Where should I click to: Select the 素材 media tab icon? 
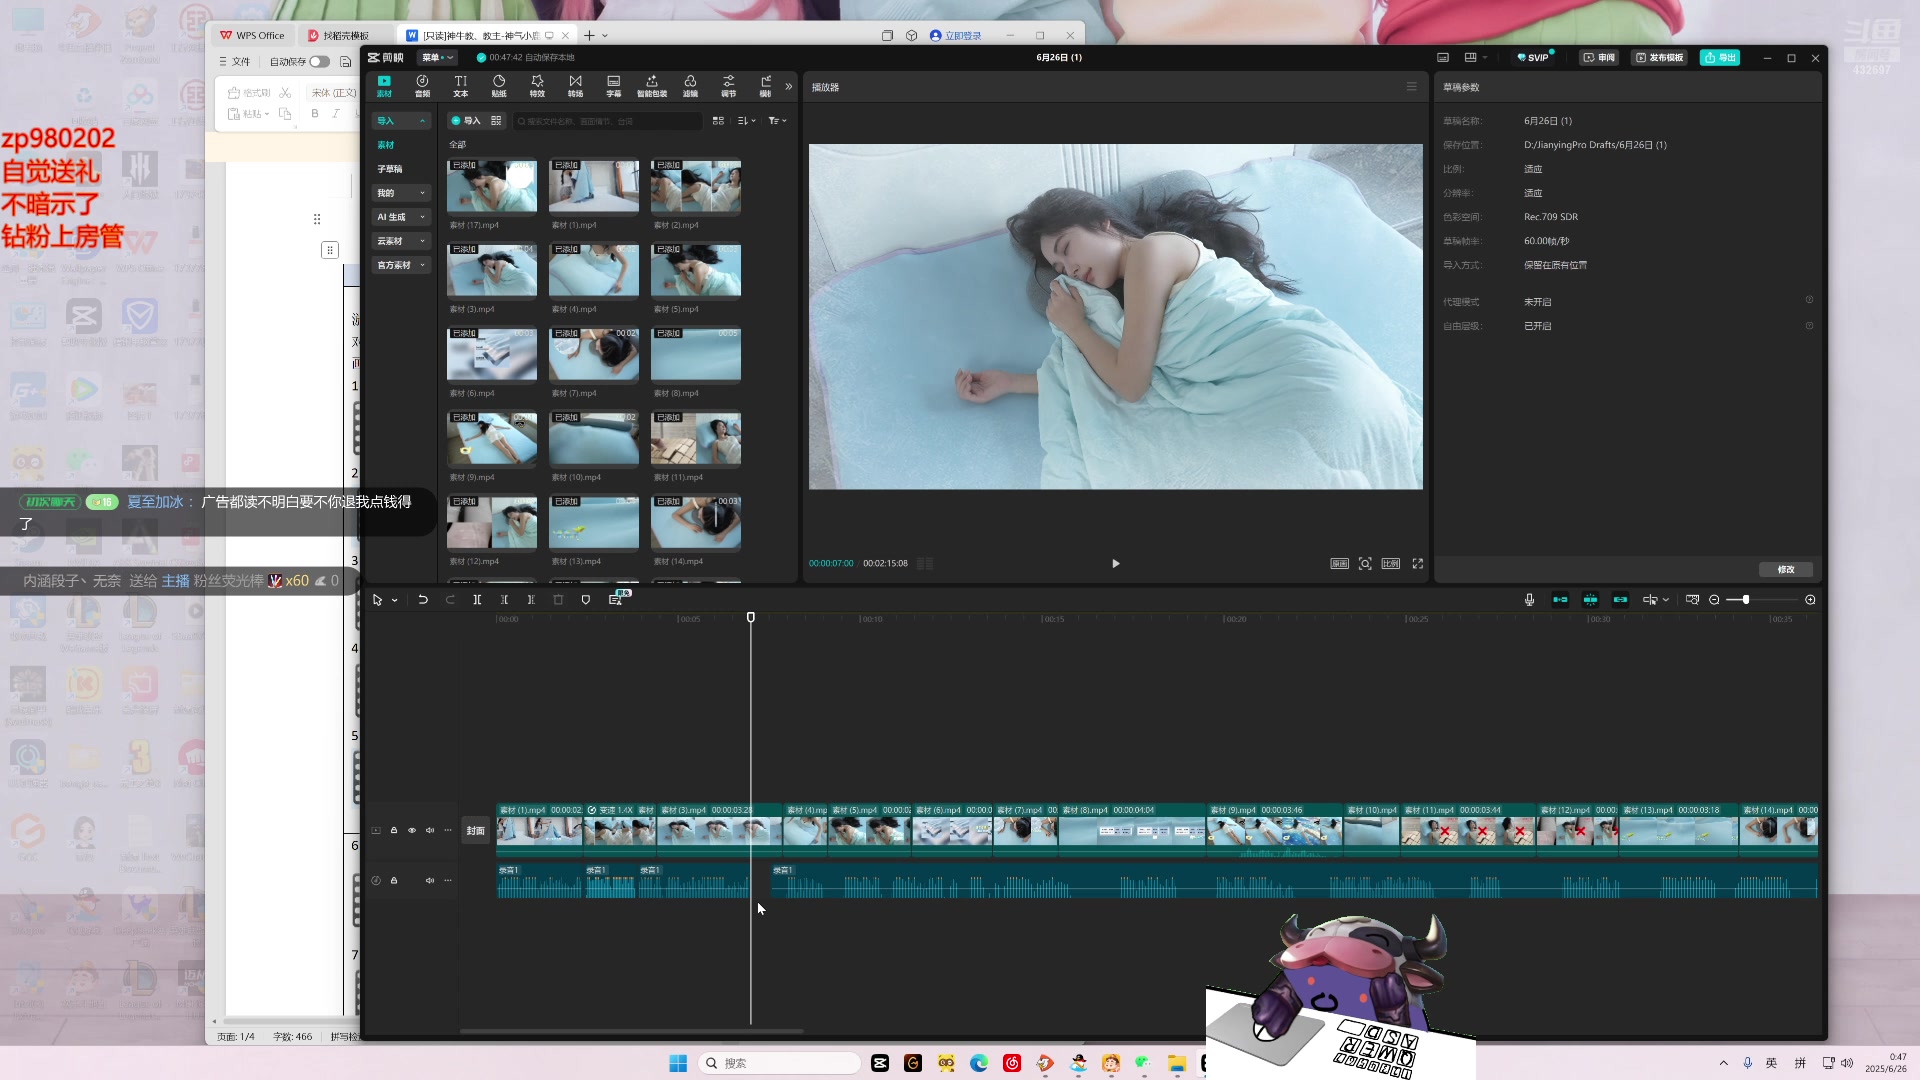pos(384,86)
